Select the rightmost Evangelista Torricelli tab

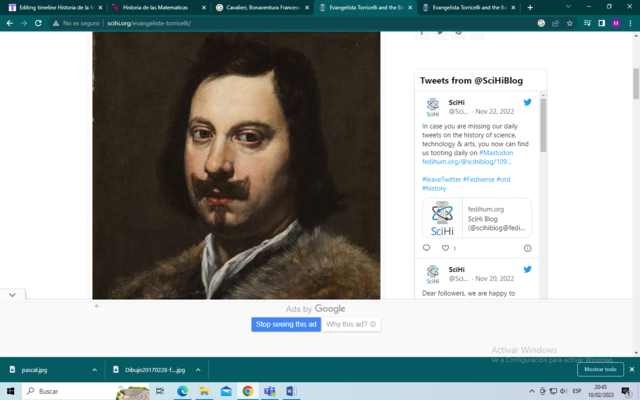click(x=469, y=7)
